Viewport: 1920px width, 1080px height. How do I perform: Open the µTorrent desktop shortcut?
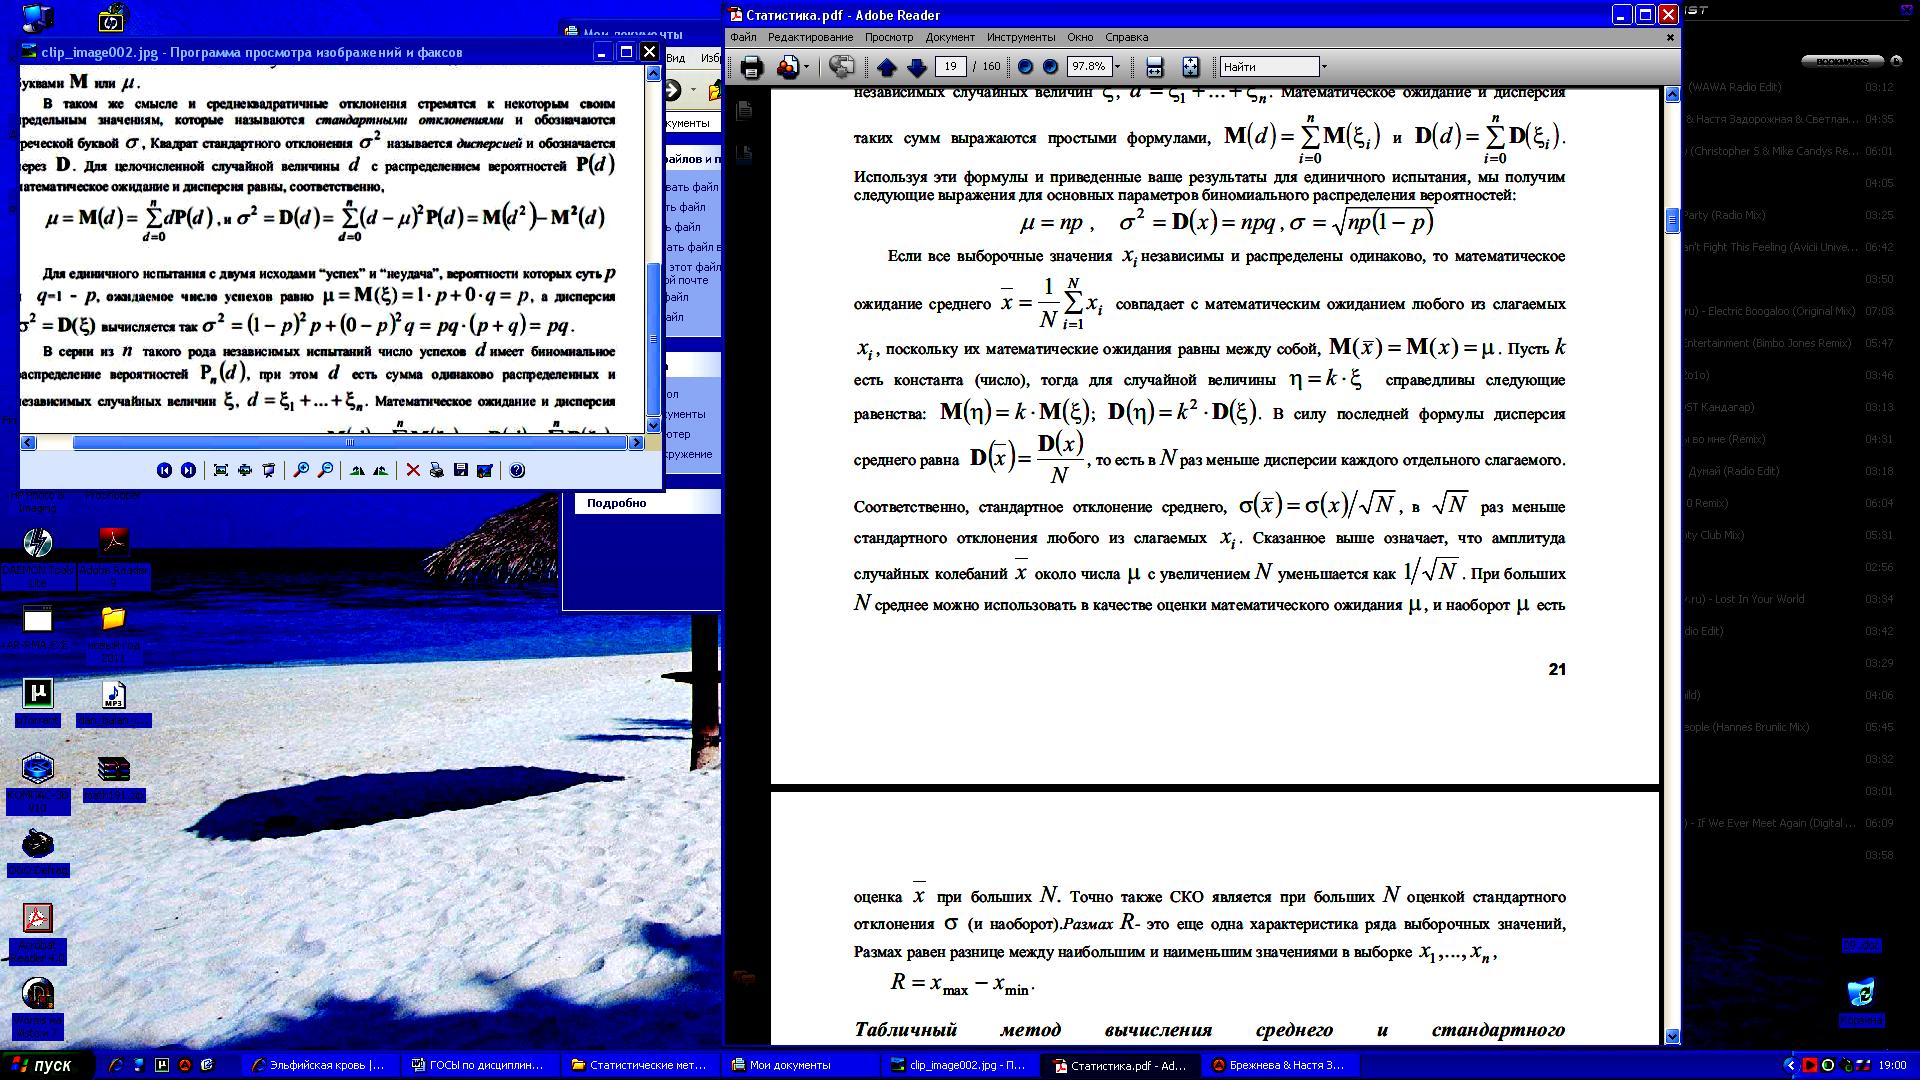click(x=37, y=702)
